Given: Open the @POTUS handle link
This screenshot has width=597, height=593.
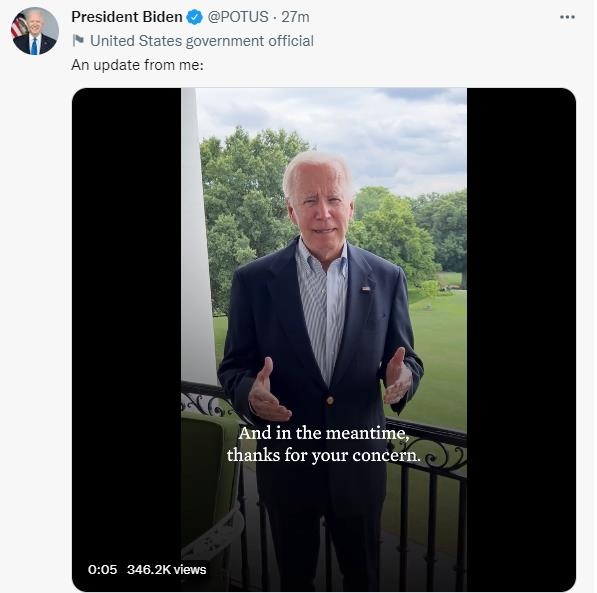Looking at the screenshot, I should 238,17.
